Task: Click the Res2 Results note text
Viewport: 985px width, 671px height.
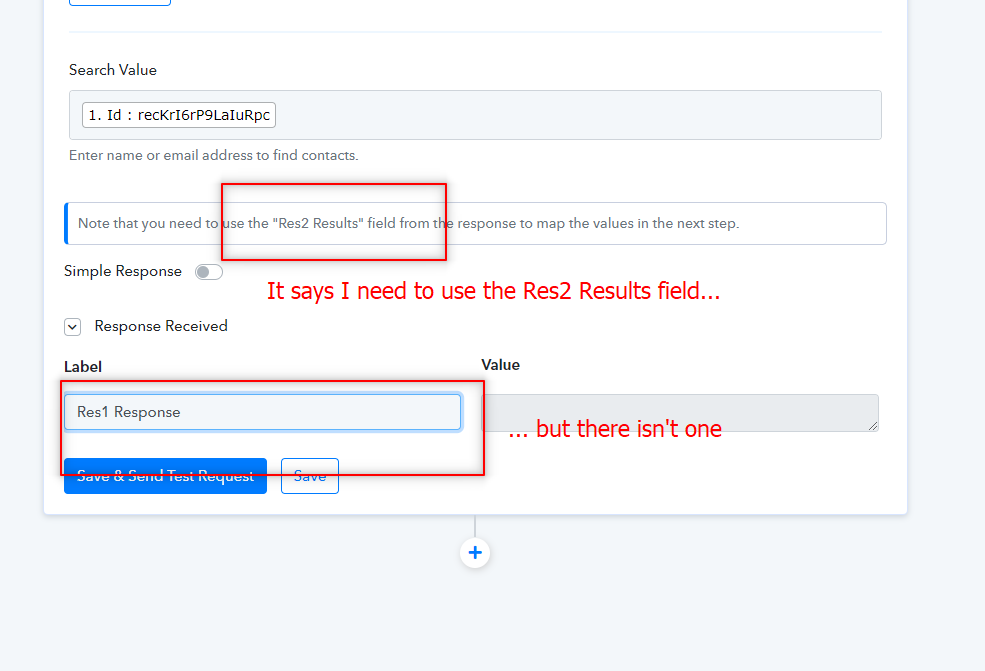Action: tap(408, 224)
